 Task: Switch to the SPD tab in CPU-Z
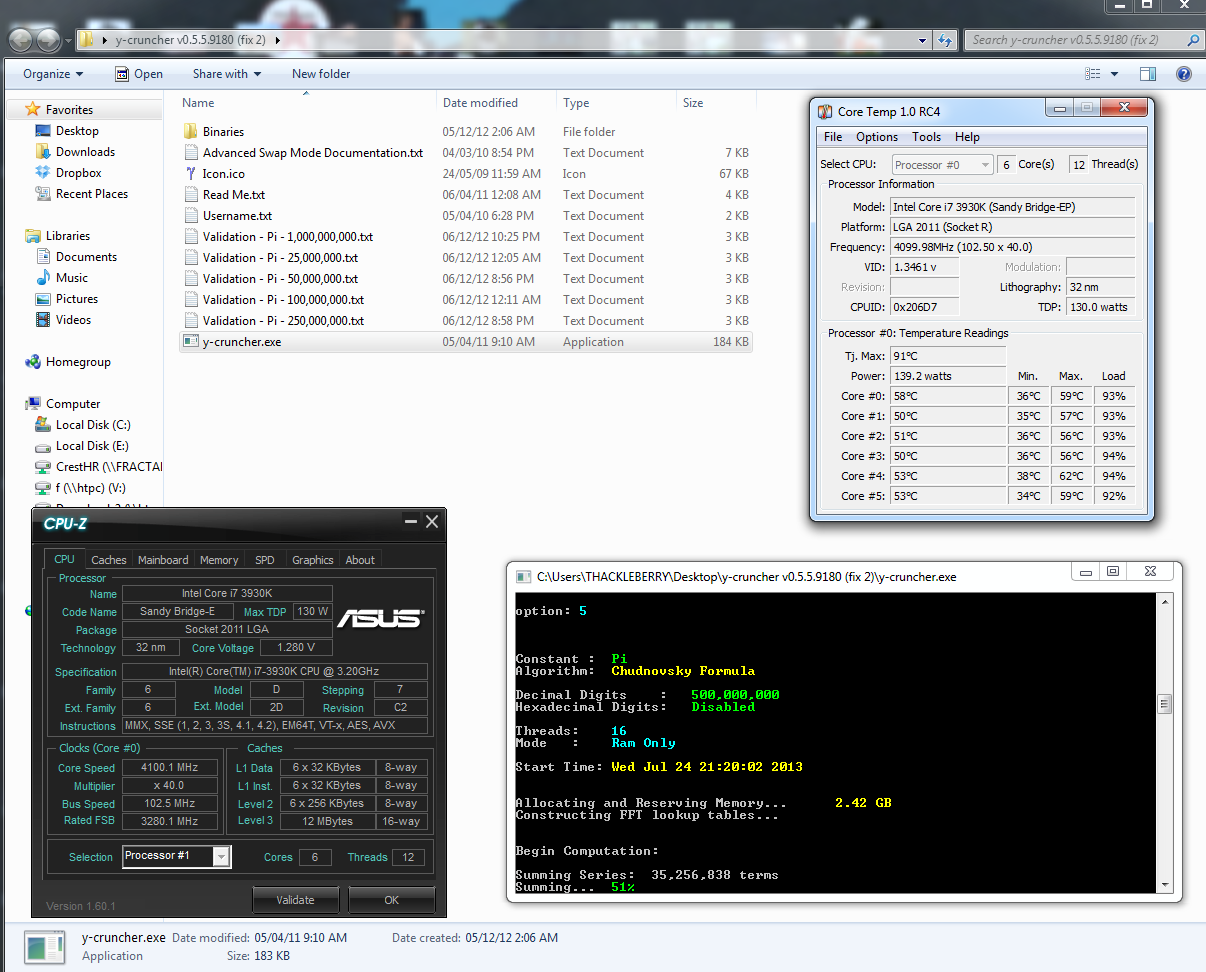click(264, 560)
